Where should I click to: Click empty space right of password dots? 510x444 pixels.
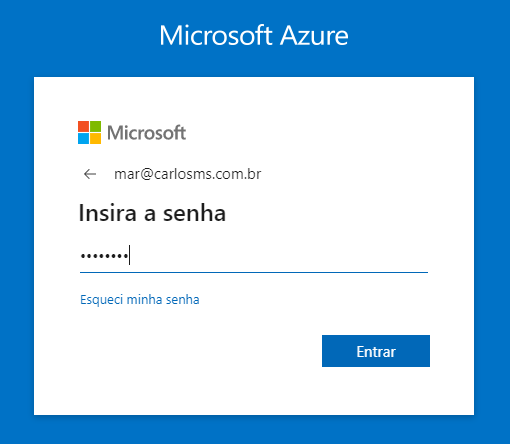277,256
